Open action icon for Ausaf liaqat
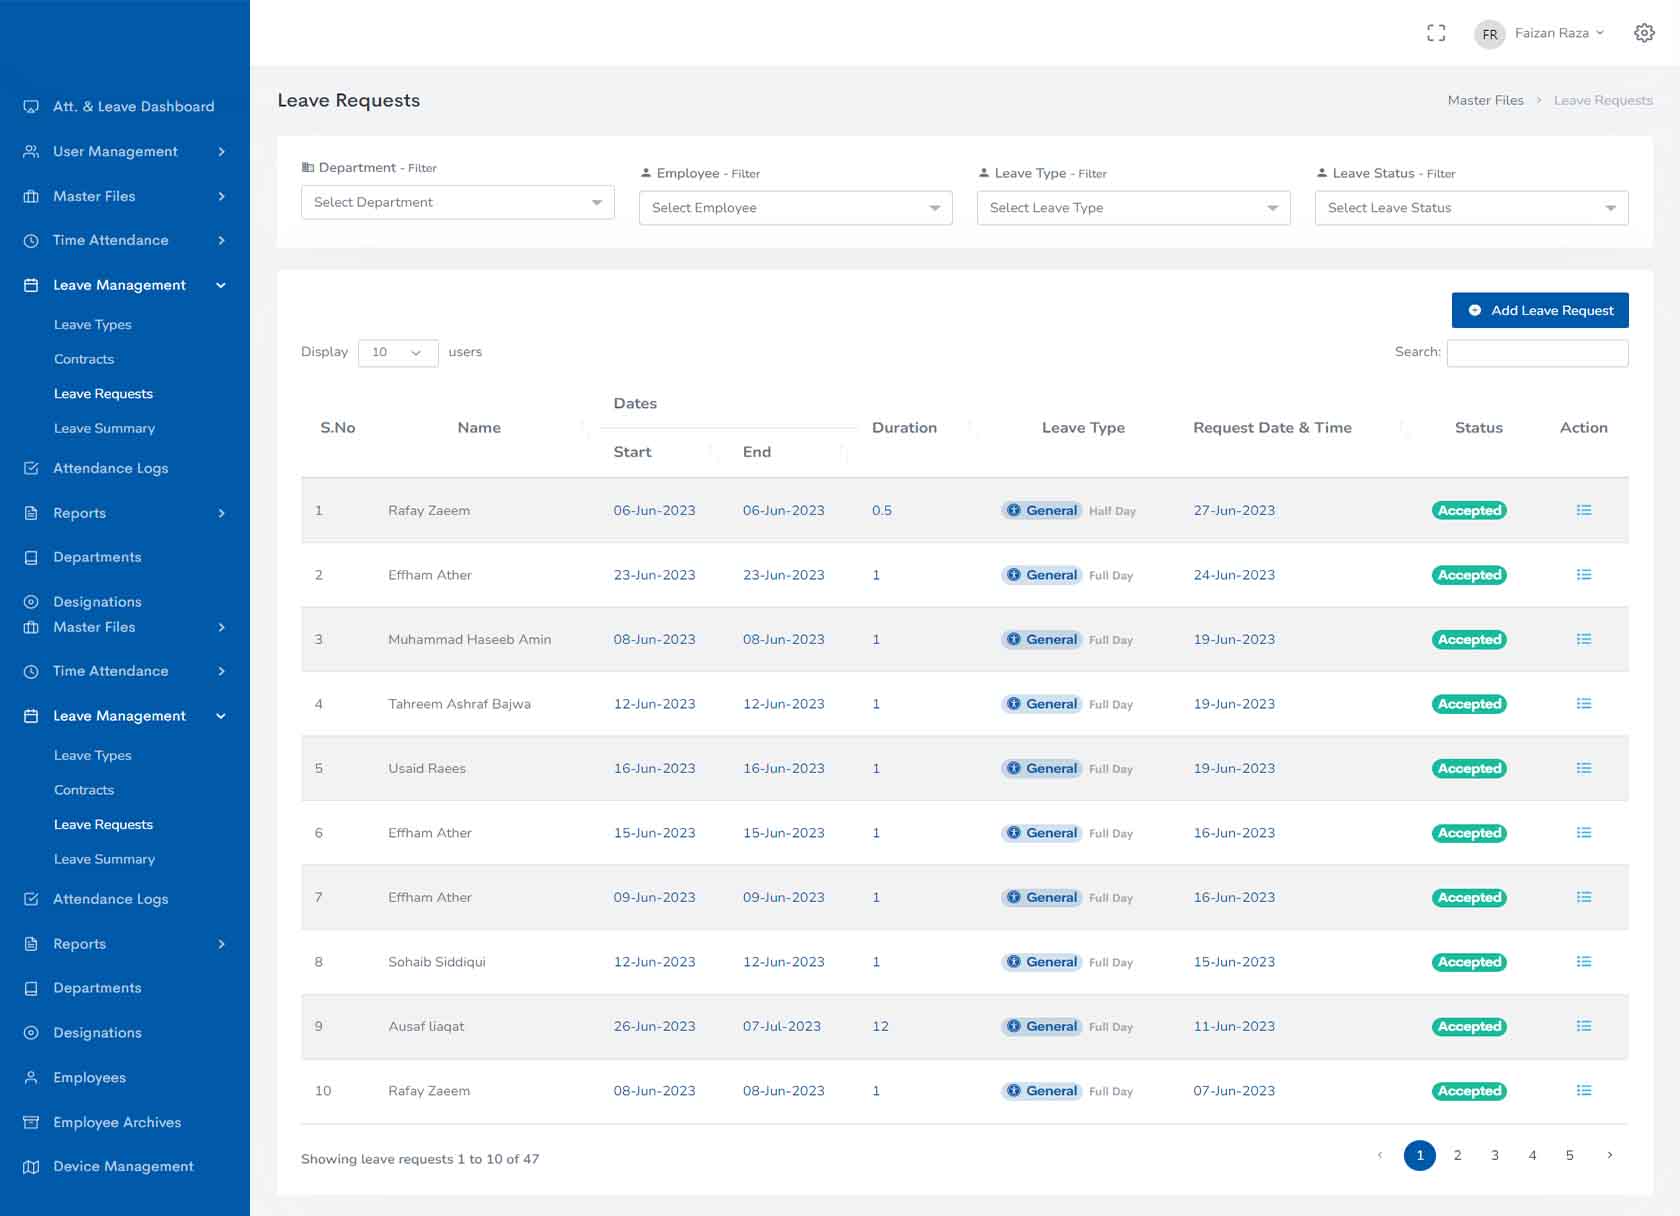Image resolution: width=1680 pixels, height=1216 pixels. [1584, 1026]
